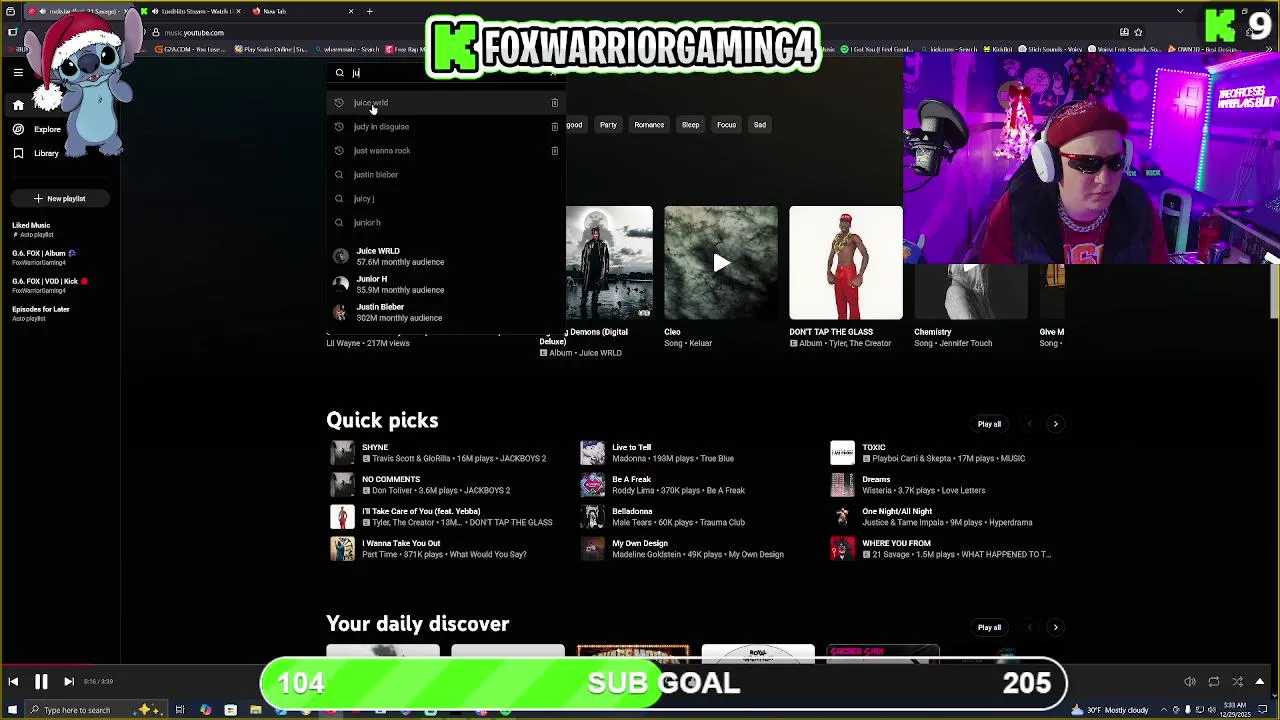Delete the 'just wanna rock' history entry

(x=554, y=151)
